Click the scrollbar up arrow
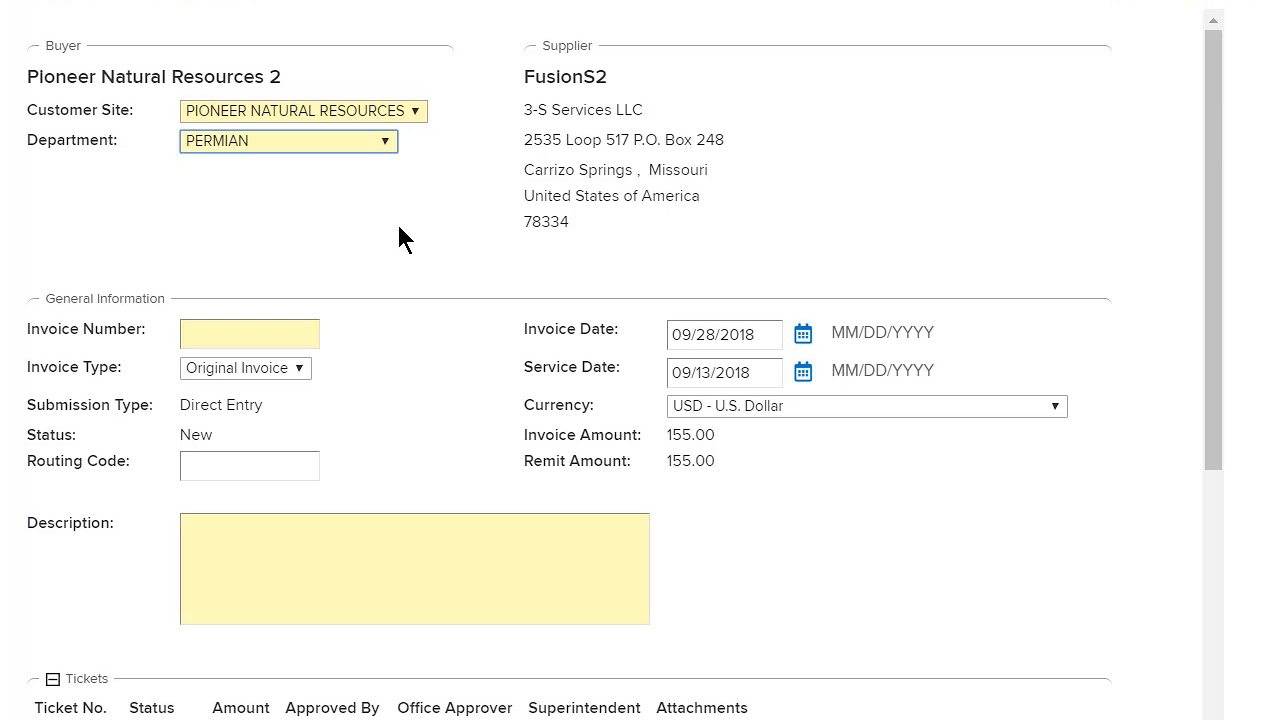 [1213, 20]
